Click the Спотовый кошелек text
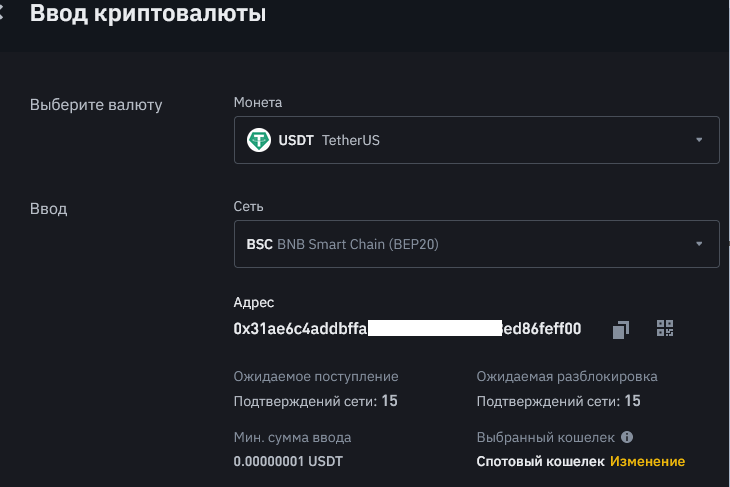The image size is (730, 487). (540, 461)
